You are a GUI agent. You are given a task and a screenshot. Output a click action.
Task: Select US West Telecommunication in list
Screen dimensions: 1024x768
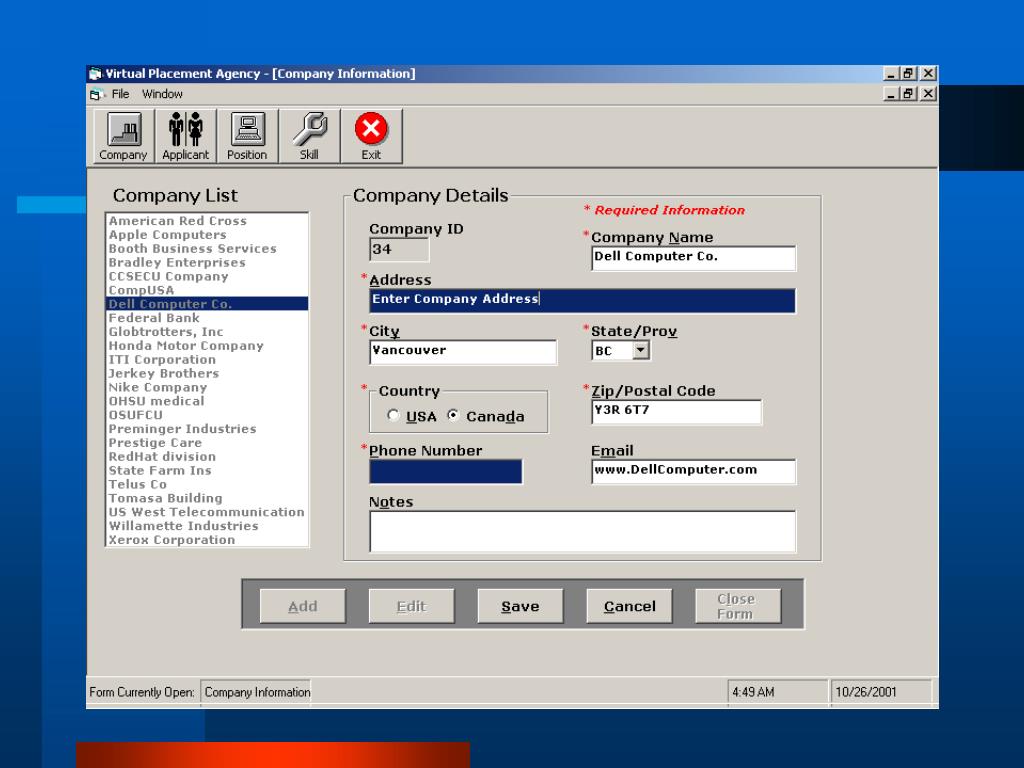(x=207, y=511)
